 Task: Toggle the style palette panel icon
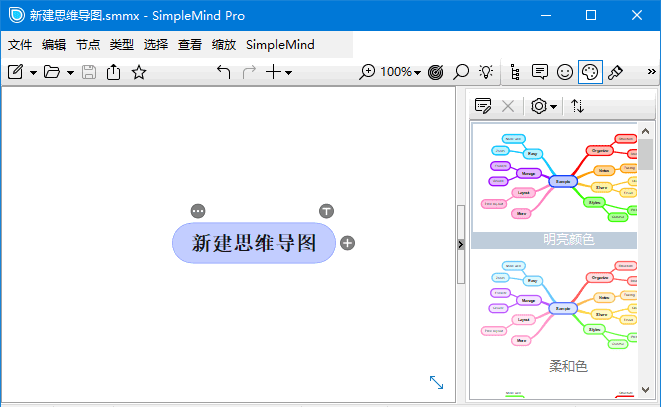[590, 72]
